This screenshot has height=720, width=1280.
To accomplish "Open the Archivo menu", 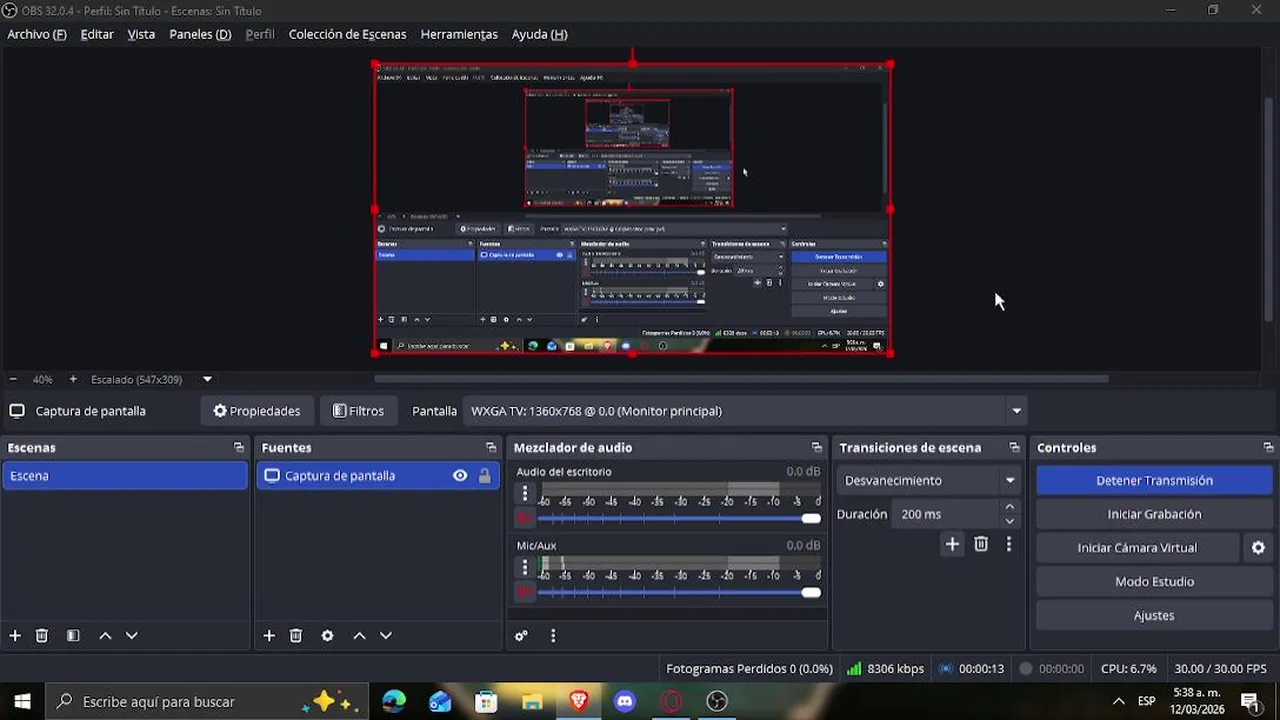I will (x=37, y=34).
